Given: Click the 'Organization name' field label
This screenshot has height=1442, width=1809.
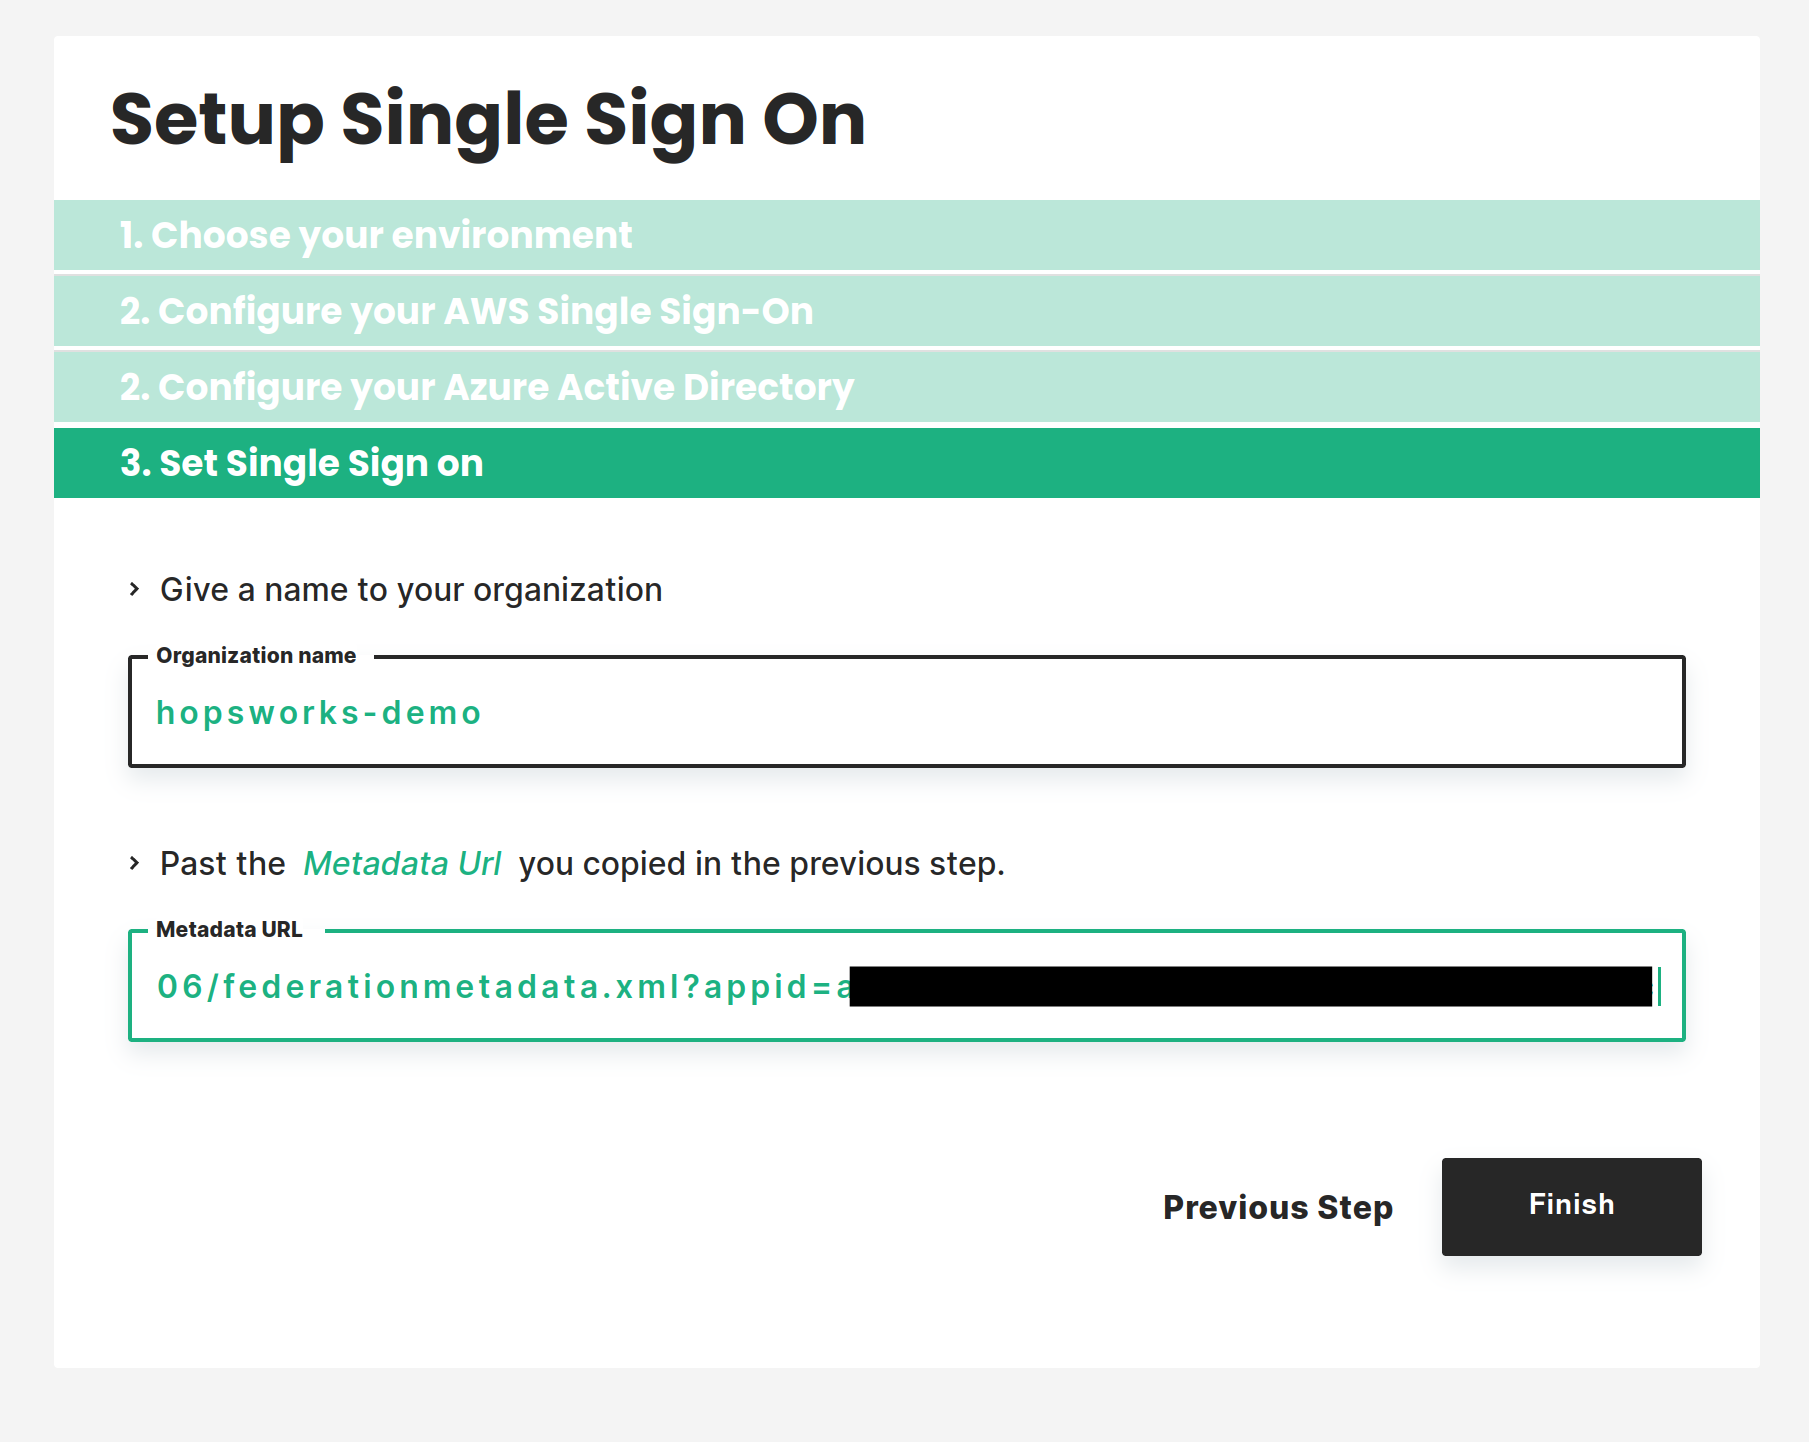Looking at the screenshot, I should point(256,655).
